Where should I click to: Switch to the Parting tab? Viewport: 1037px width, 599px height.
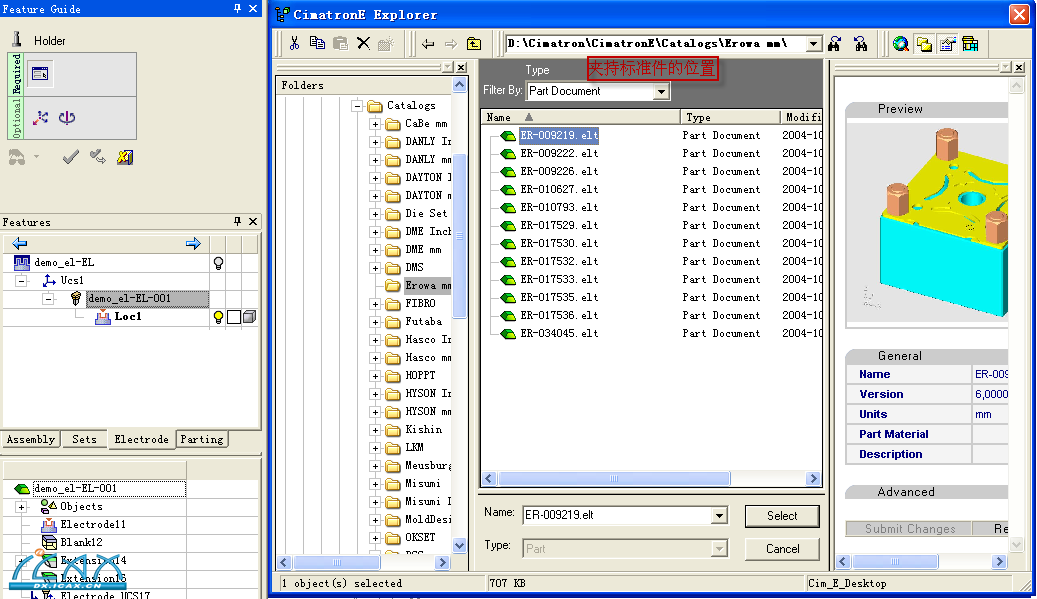click(x=202, y=439)
